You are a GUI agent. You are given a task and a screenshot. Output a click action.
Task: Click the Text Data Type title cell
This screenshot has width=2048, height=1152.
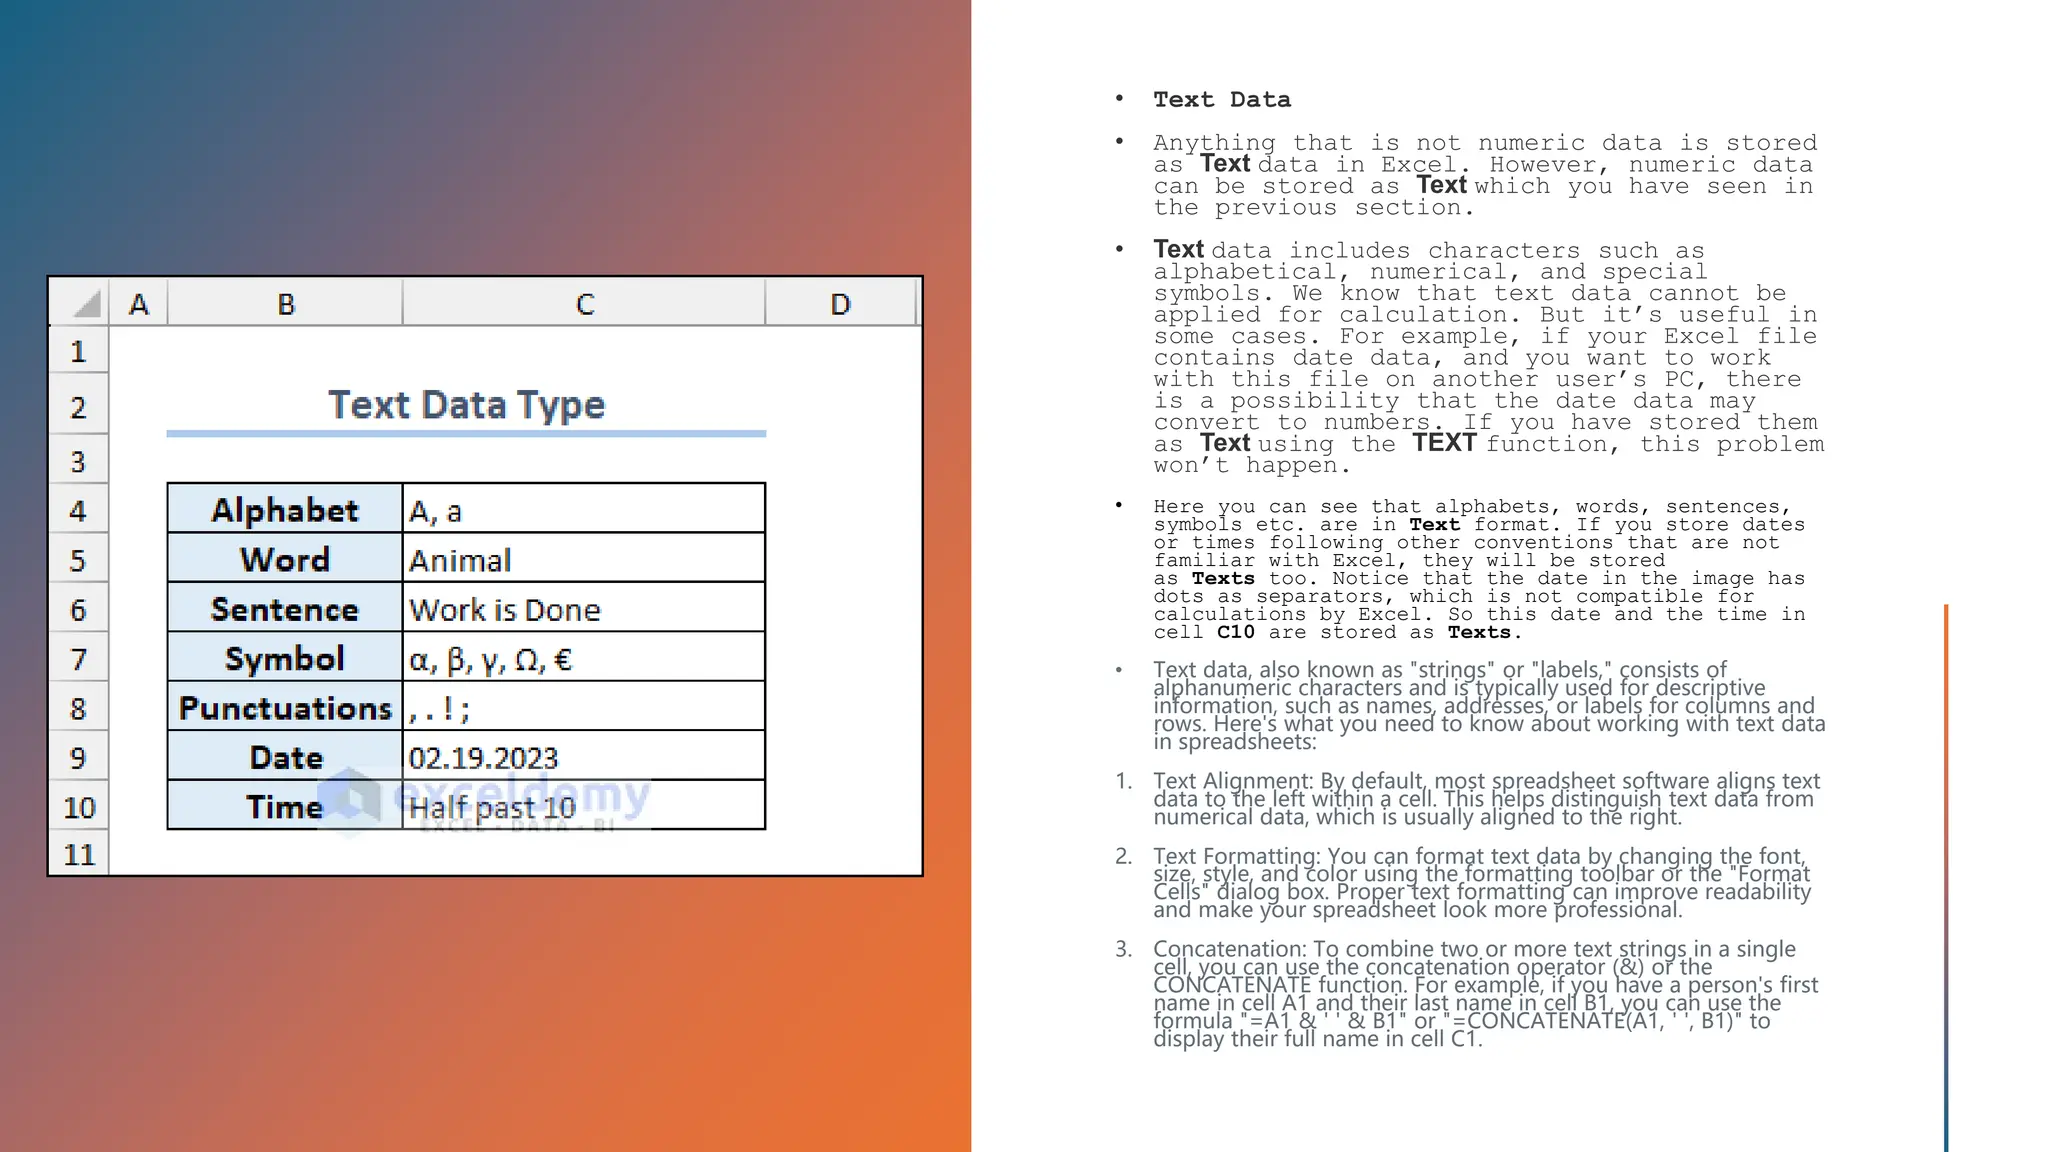pyautogui.click(x=466, y=406)
